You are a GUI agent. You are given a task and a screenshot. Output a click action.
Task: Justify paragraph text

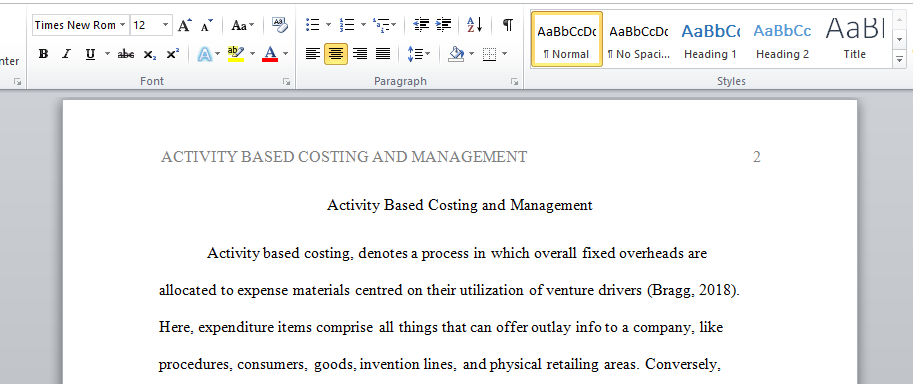pyautogui.click(x=383, y=54)
